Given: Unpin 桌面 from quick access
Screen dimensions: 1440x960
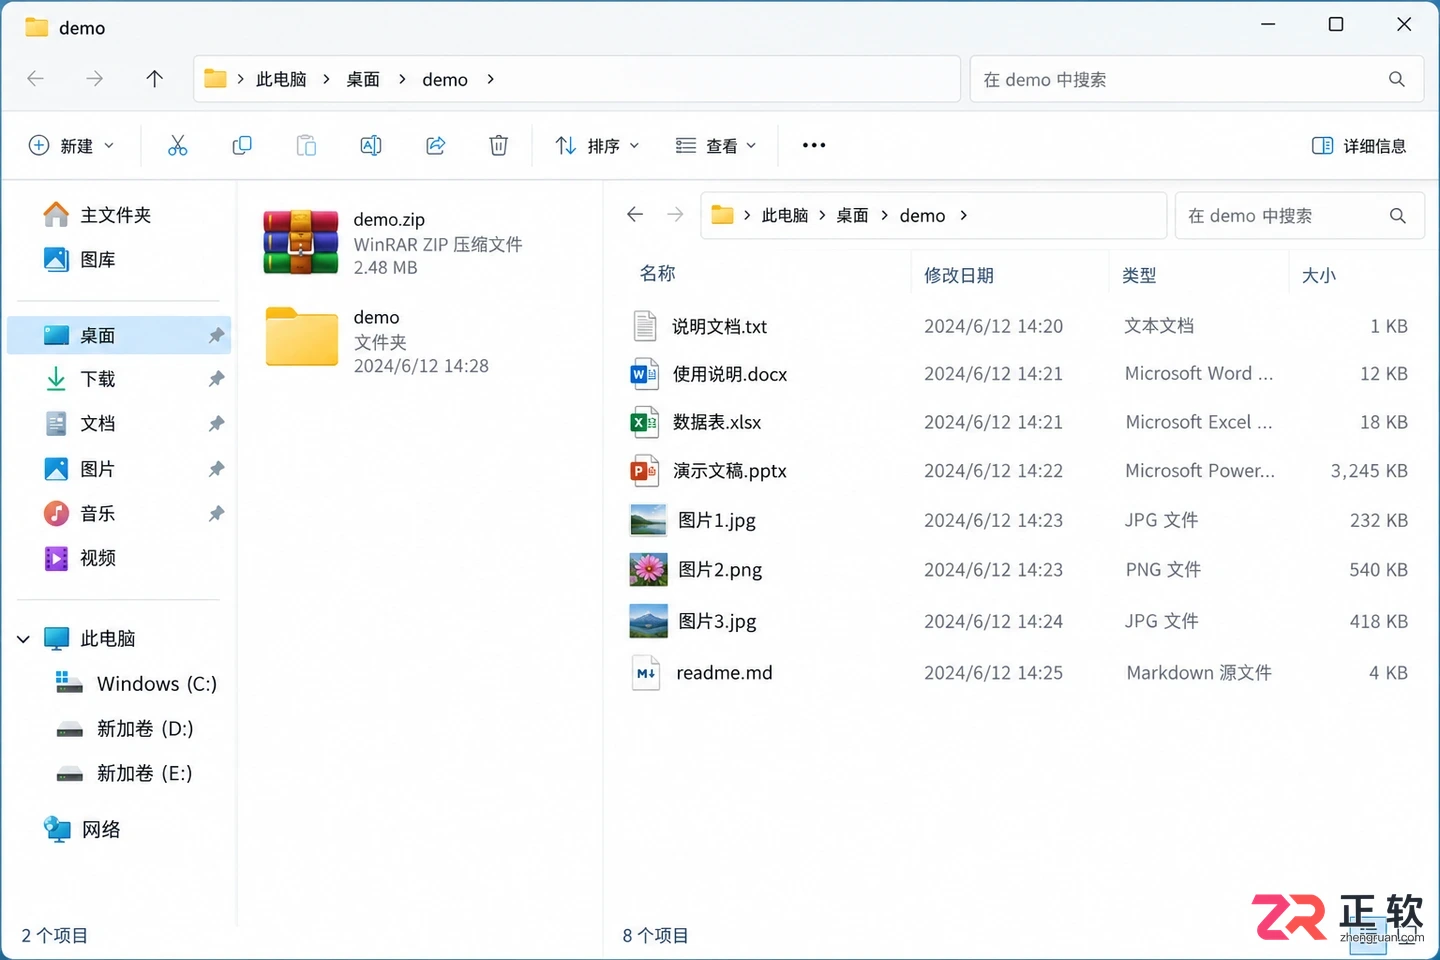Looking at the screenshot, I should click(216, 336).
